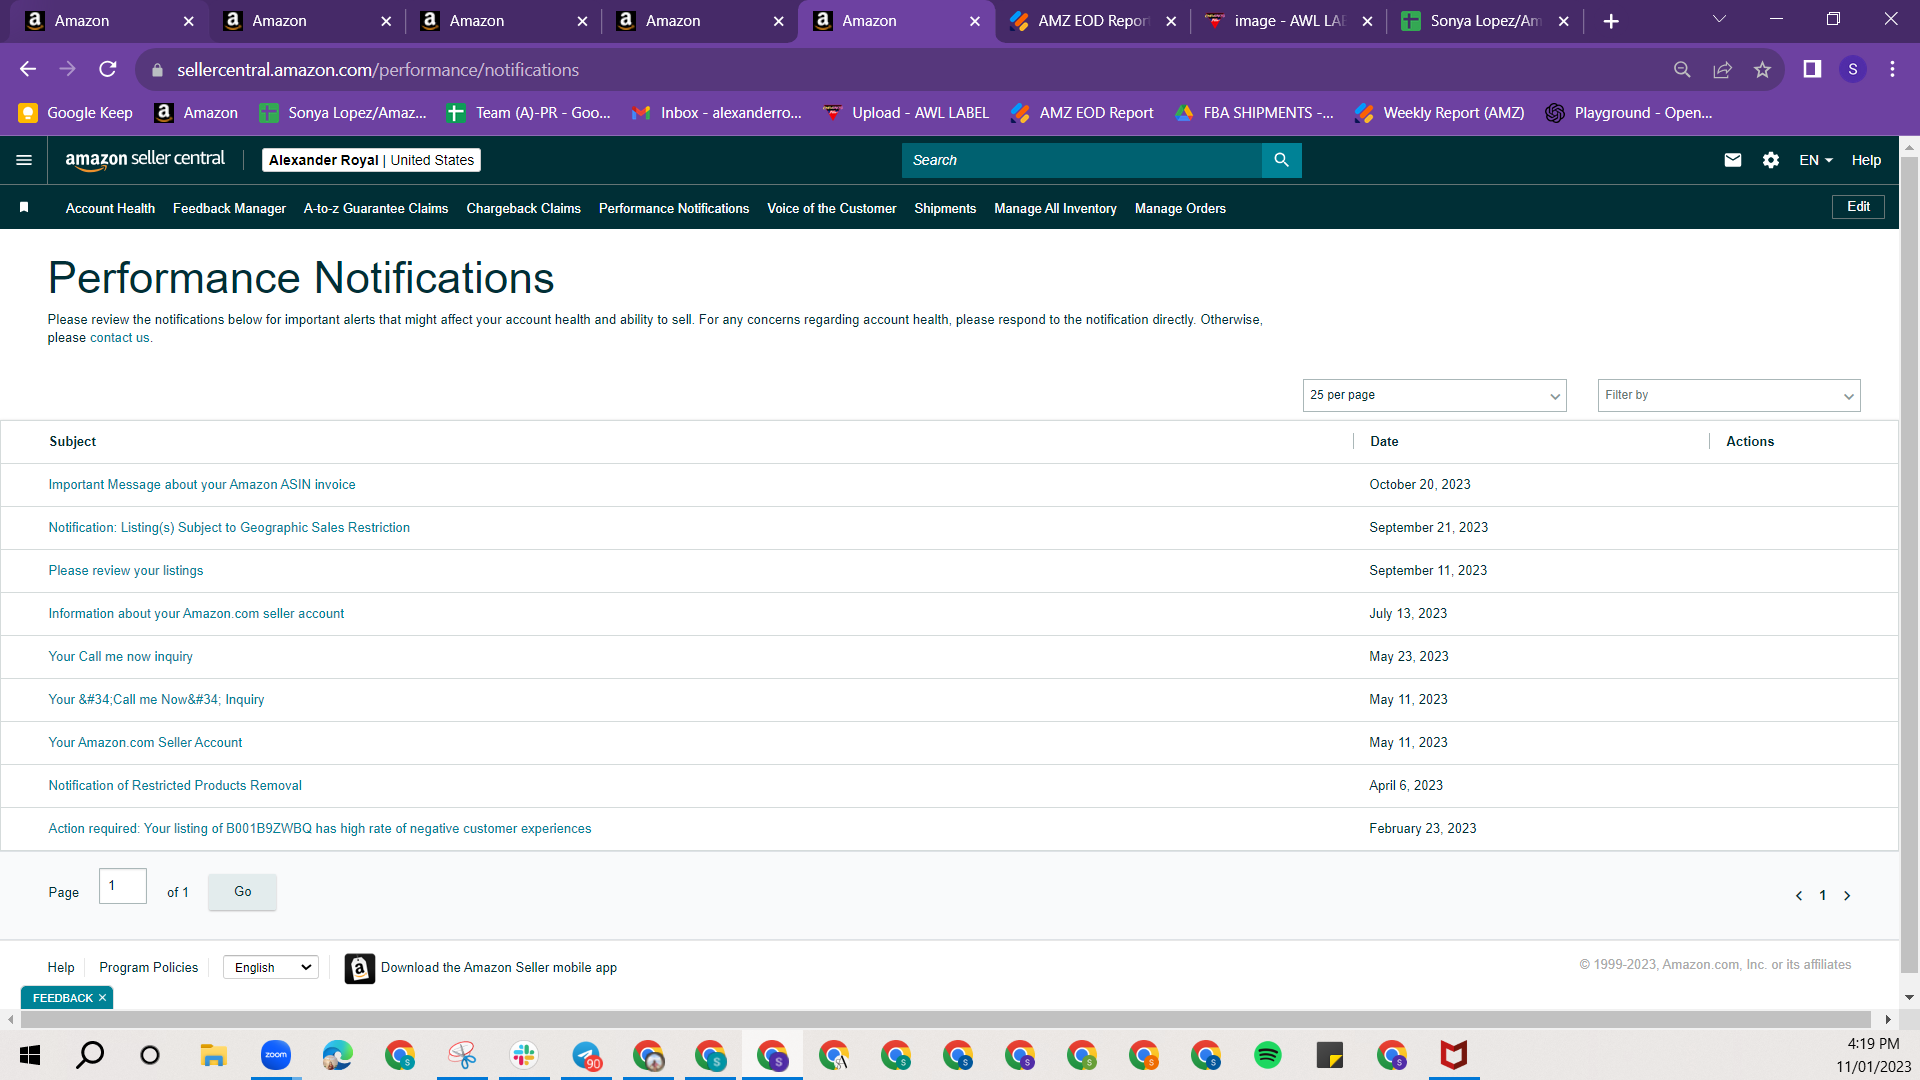Expand the Filter by dropdown
Image resolution: width=1920 pixels, height=1080 pixels.
pyautogui.click(x=1729, y=395)
